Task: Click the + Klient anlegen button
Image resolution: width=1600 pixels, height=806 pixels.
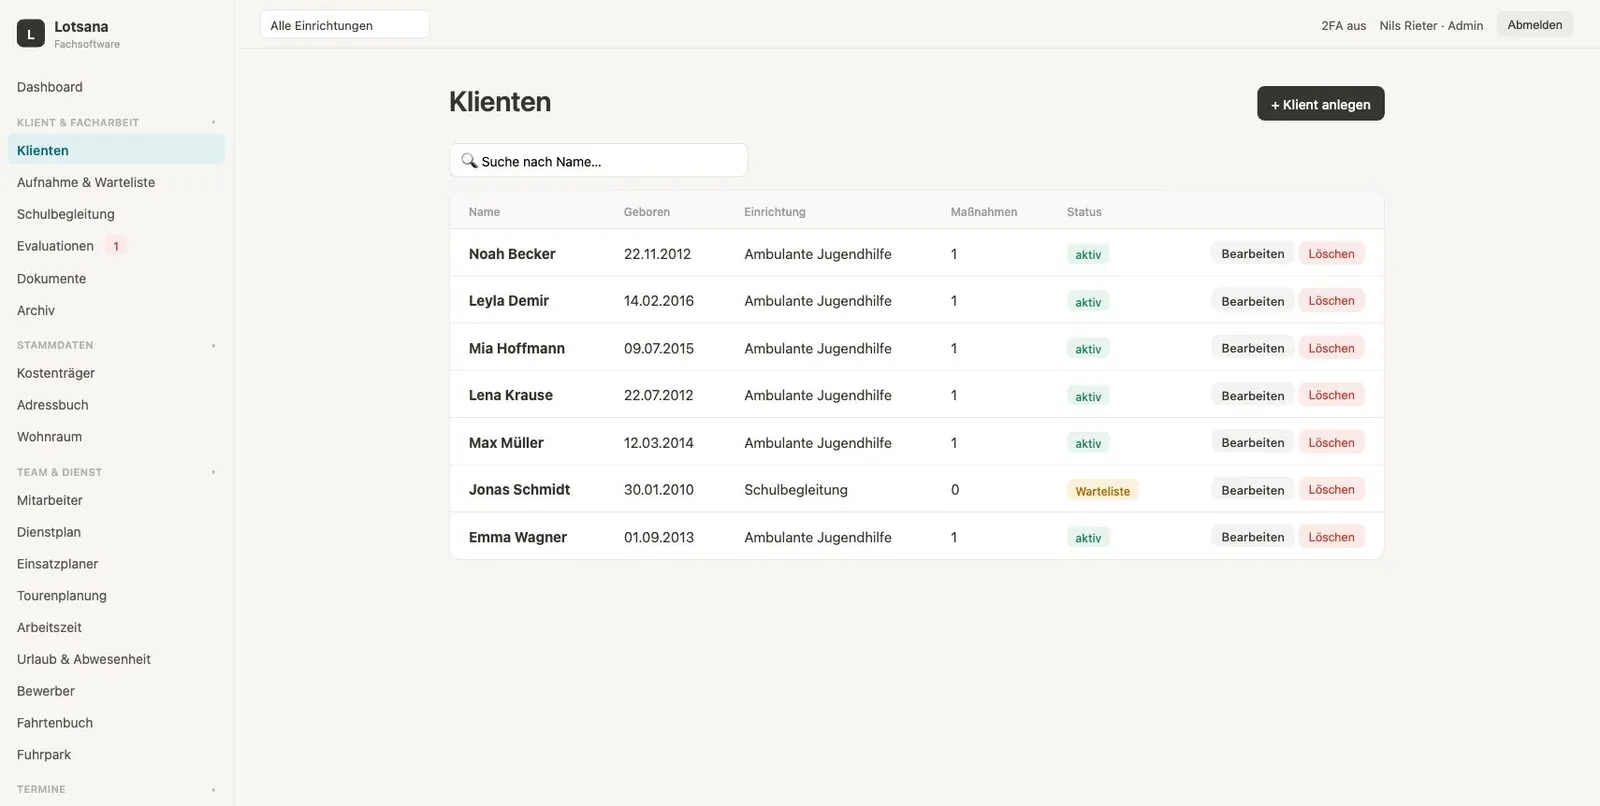Action: click(x=1320, y=104)
